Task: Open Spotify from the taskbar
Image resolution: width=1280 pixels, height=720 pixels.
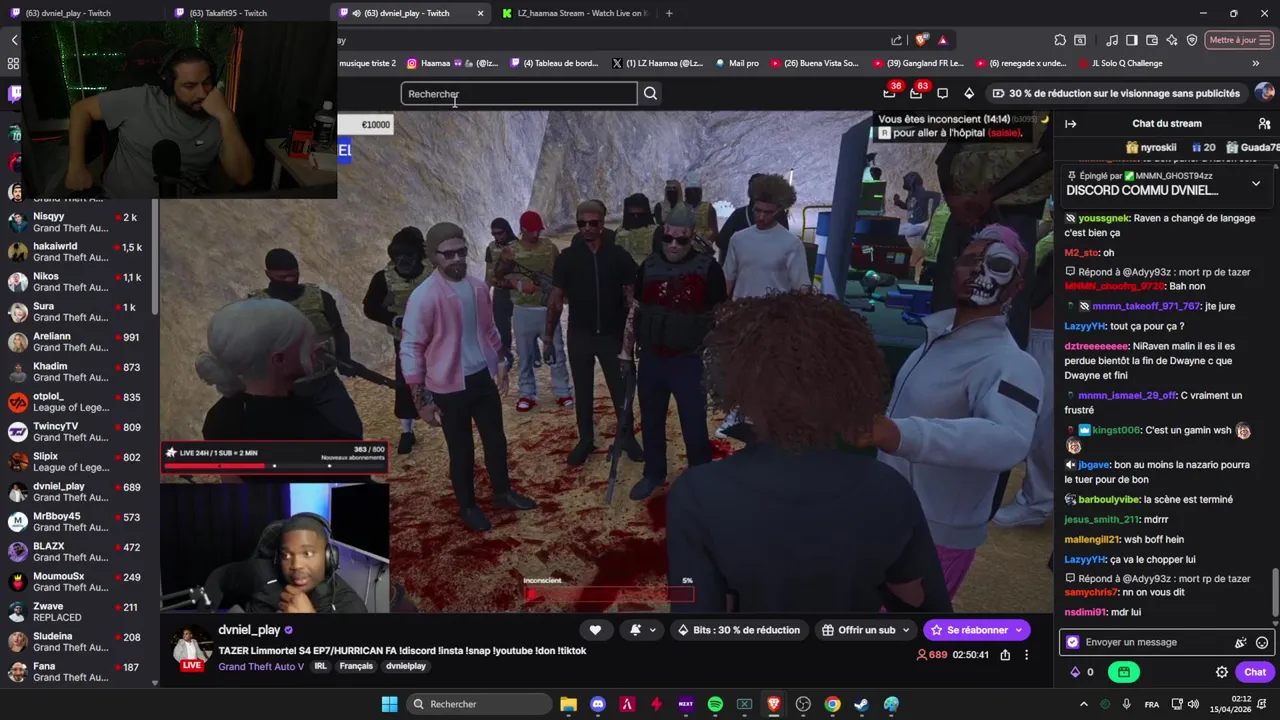Action: click(715, 704)
